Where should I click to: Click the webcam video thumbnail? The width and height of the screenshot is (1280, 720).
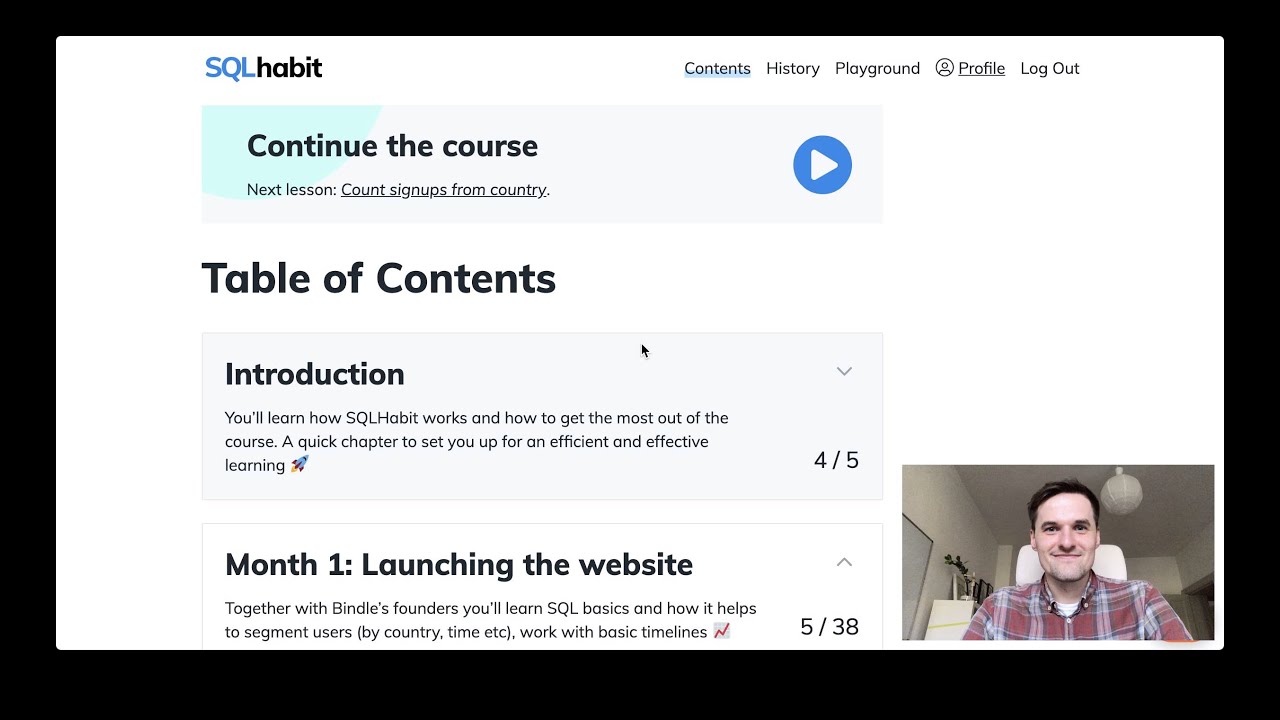click(x=1058, y=552)
